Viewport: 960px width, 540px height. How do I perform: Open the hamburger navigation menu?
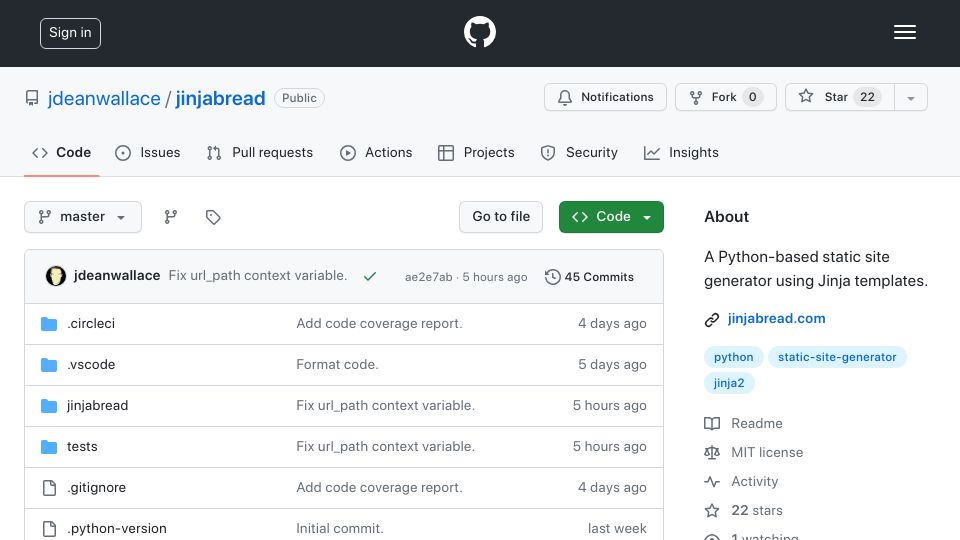coord(904,32)
